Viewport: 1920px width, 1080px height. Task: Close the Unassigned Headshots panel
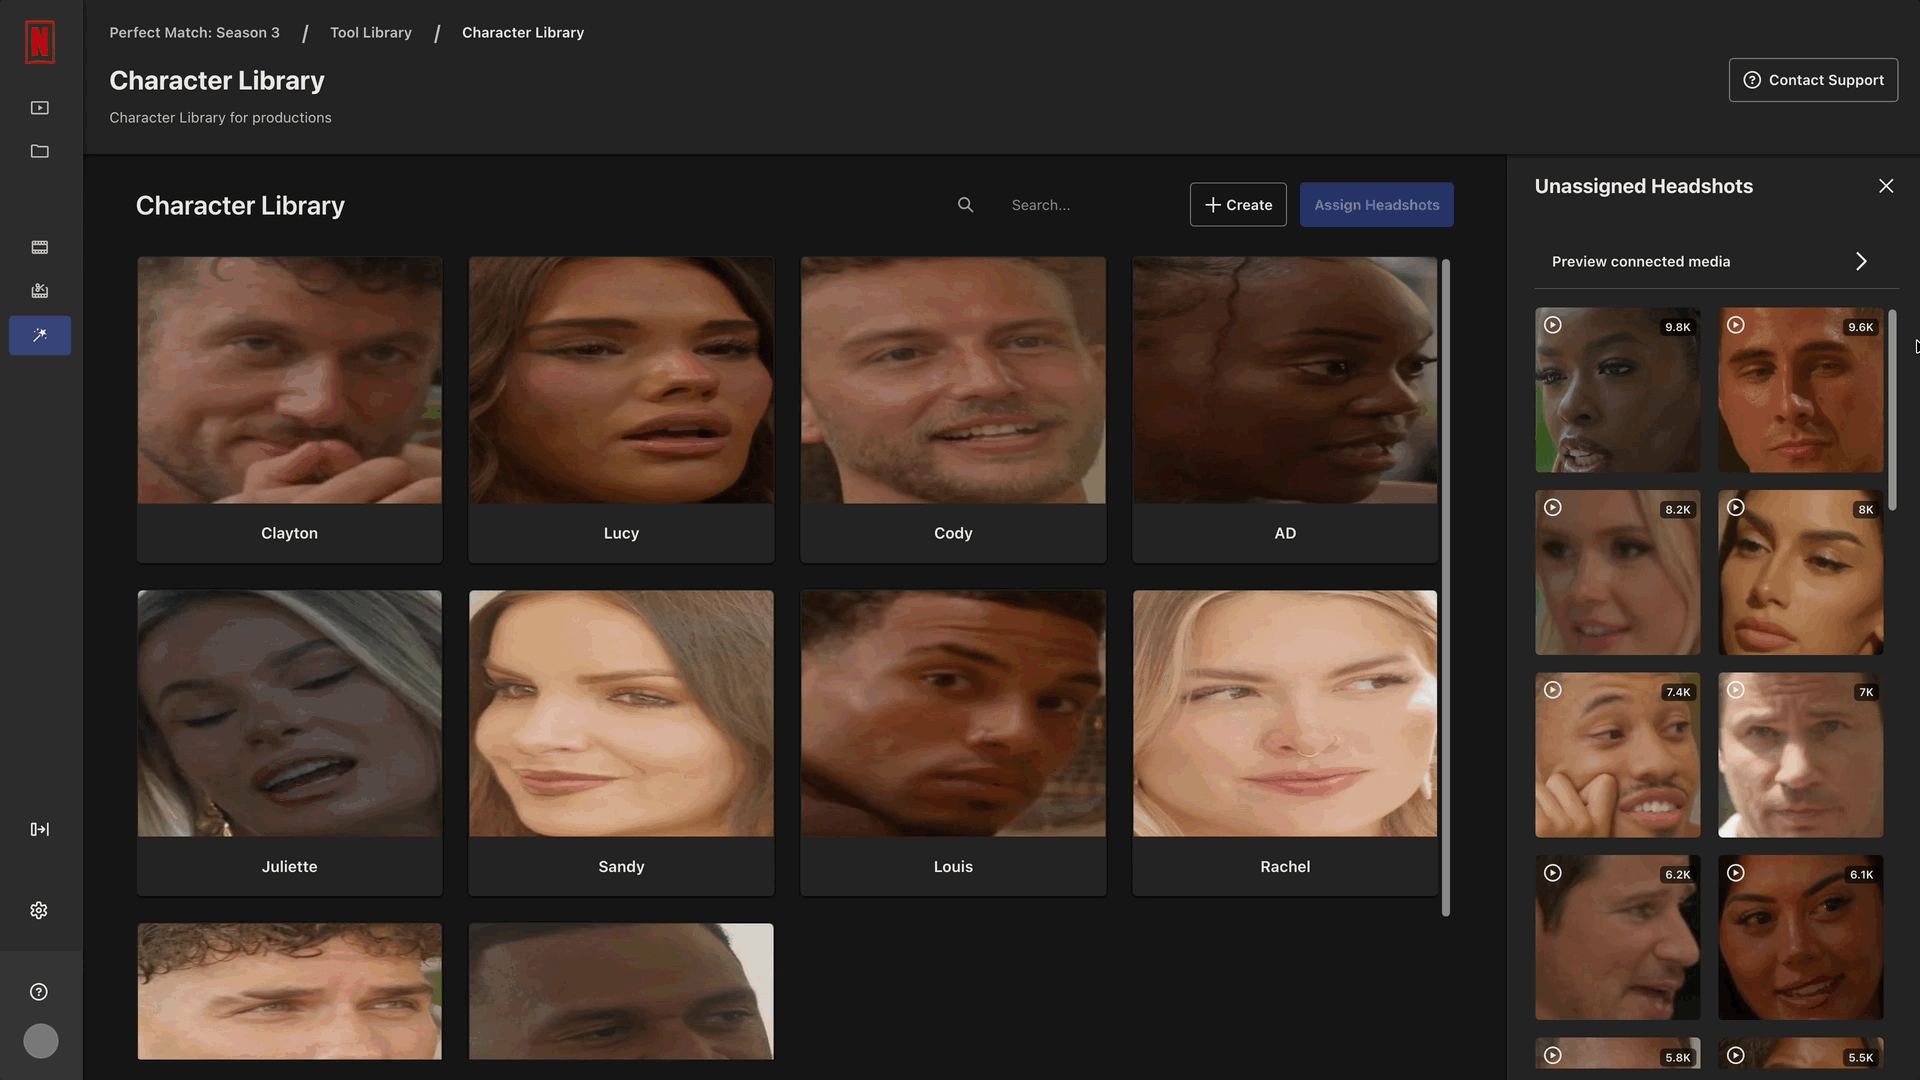tap(1886, 186)
